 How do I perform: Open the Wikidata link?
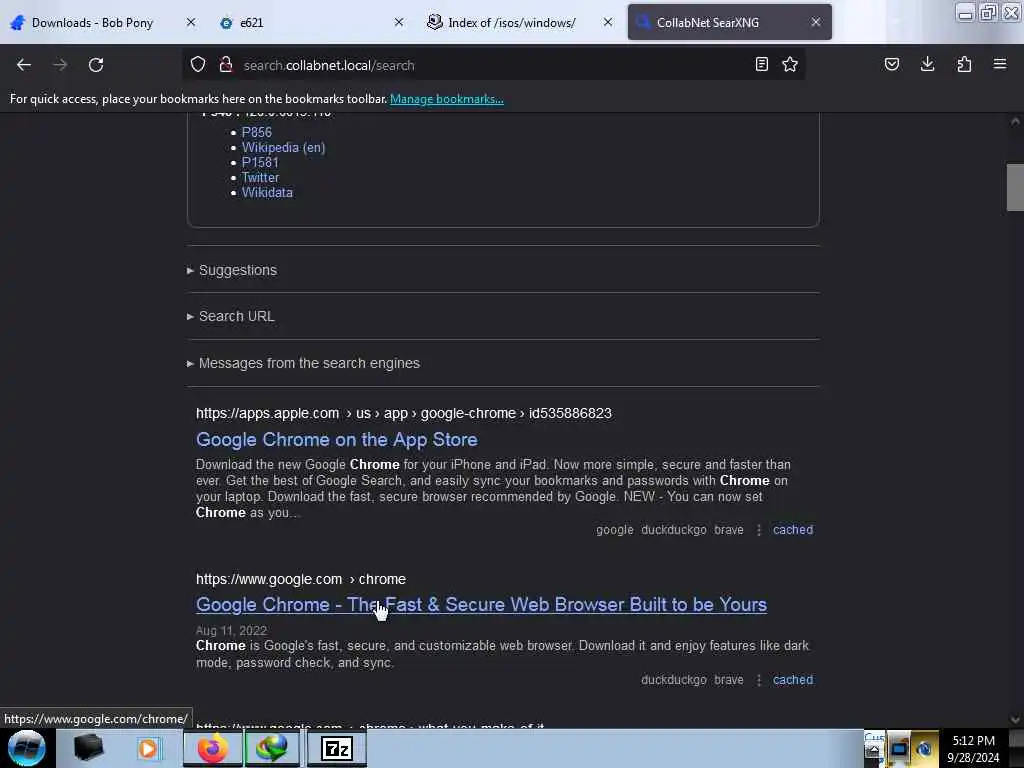[x=267, y=193]
